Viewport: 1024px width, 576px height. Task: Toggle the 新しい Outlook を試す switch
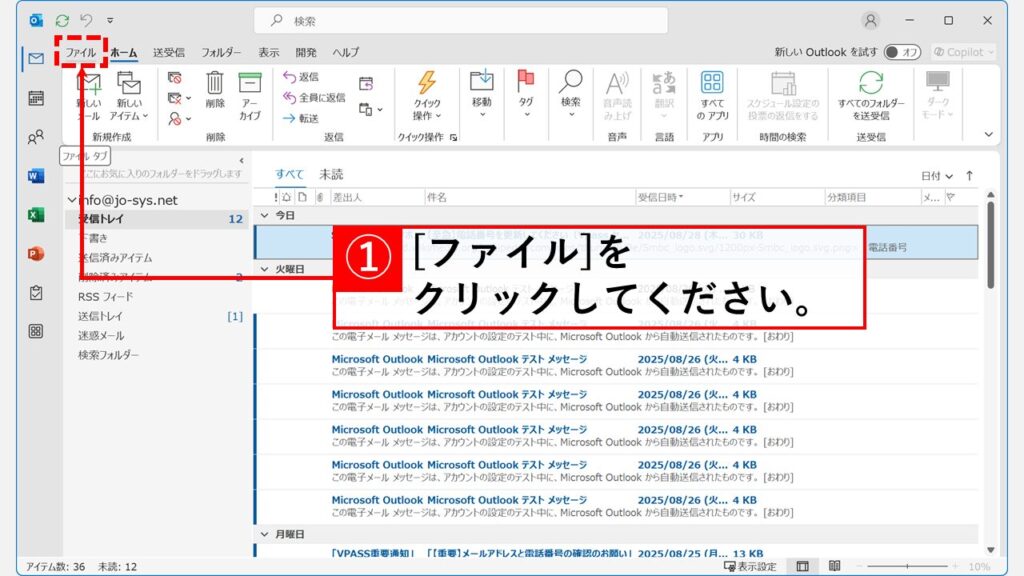pos(902,52)
